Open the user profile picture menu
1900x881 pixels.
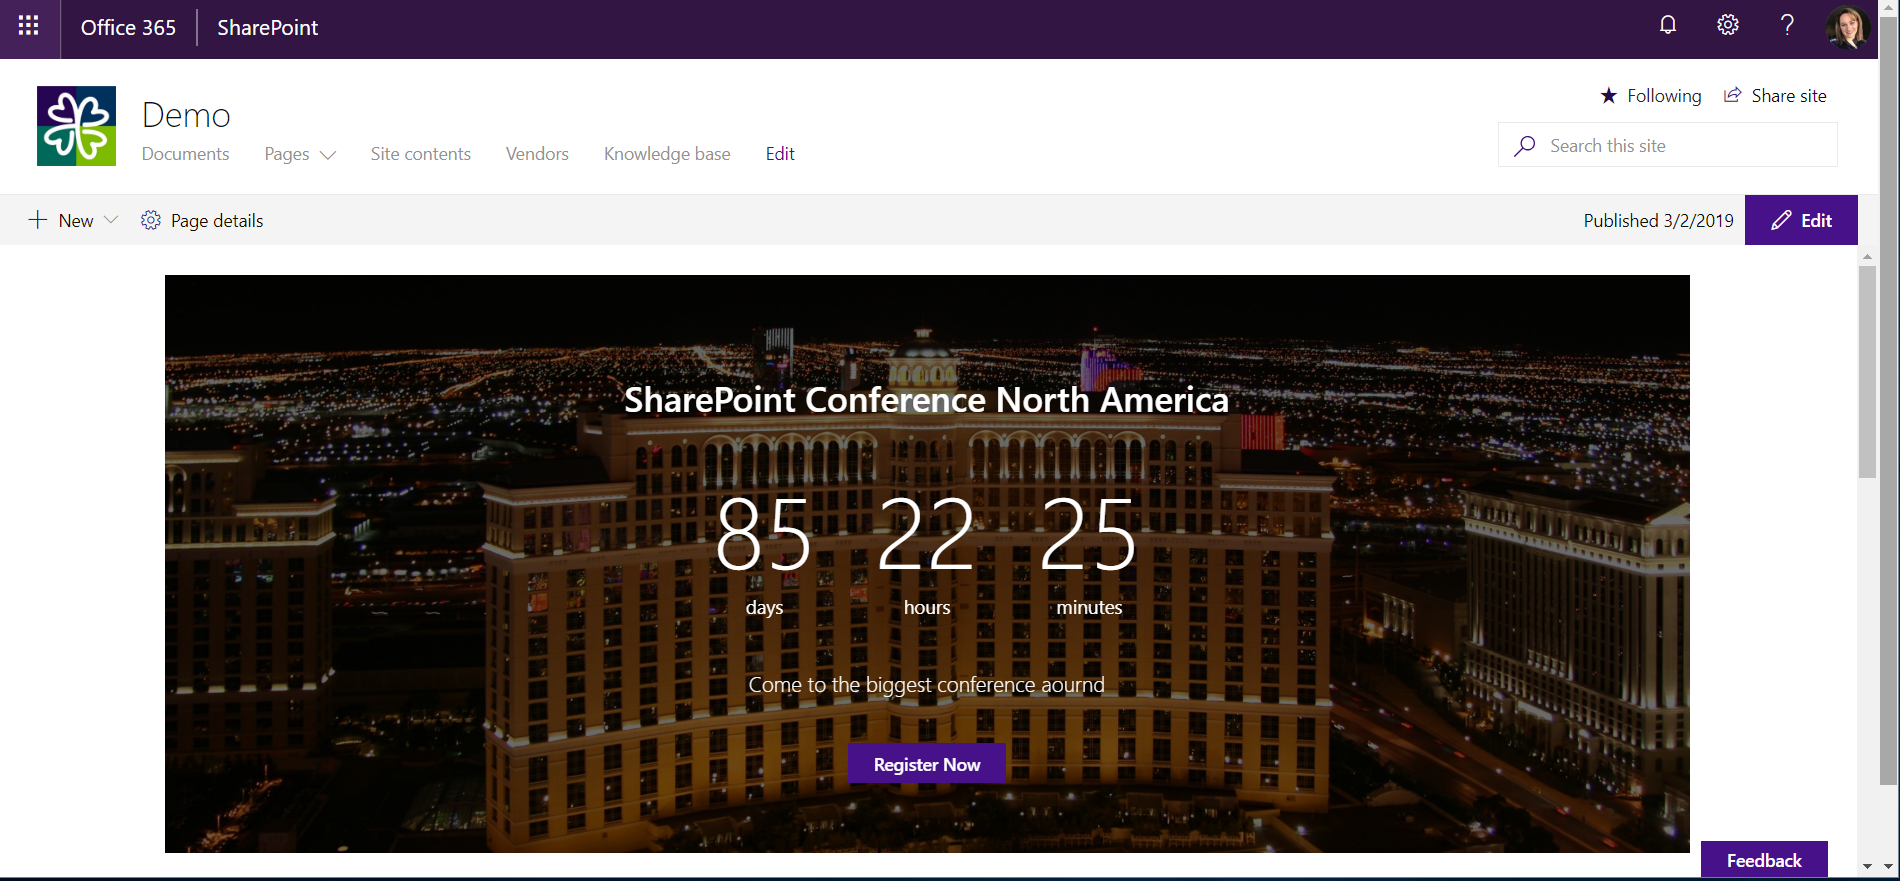[x=1848, y=27]
